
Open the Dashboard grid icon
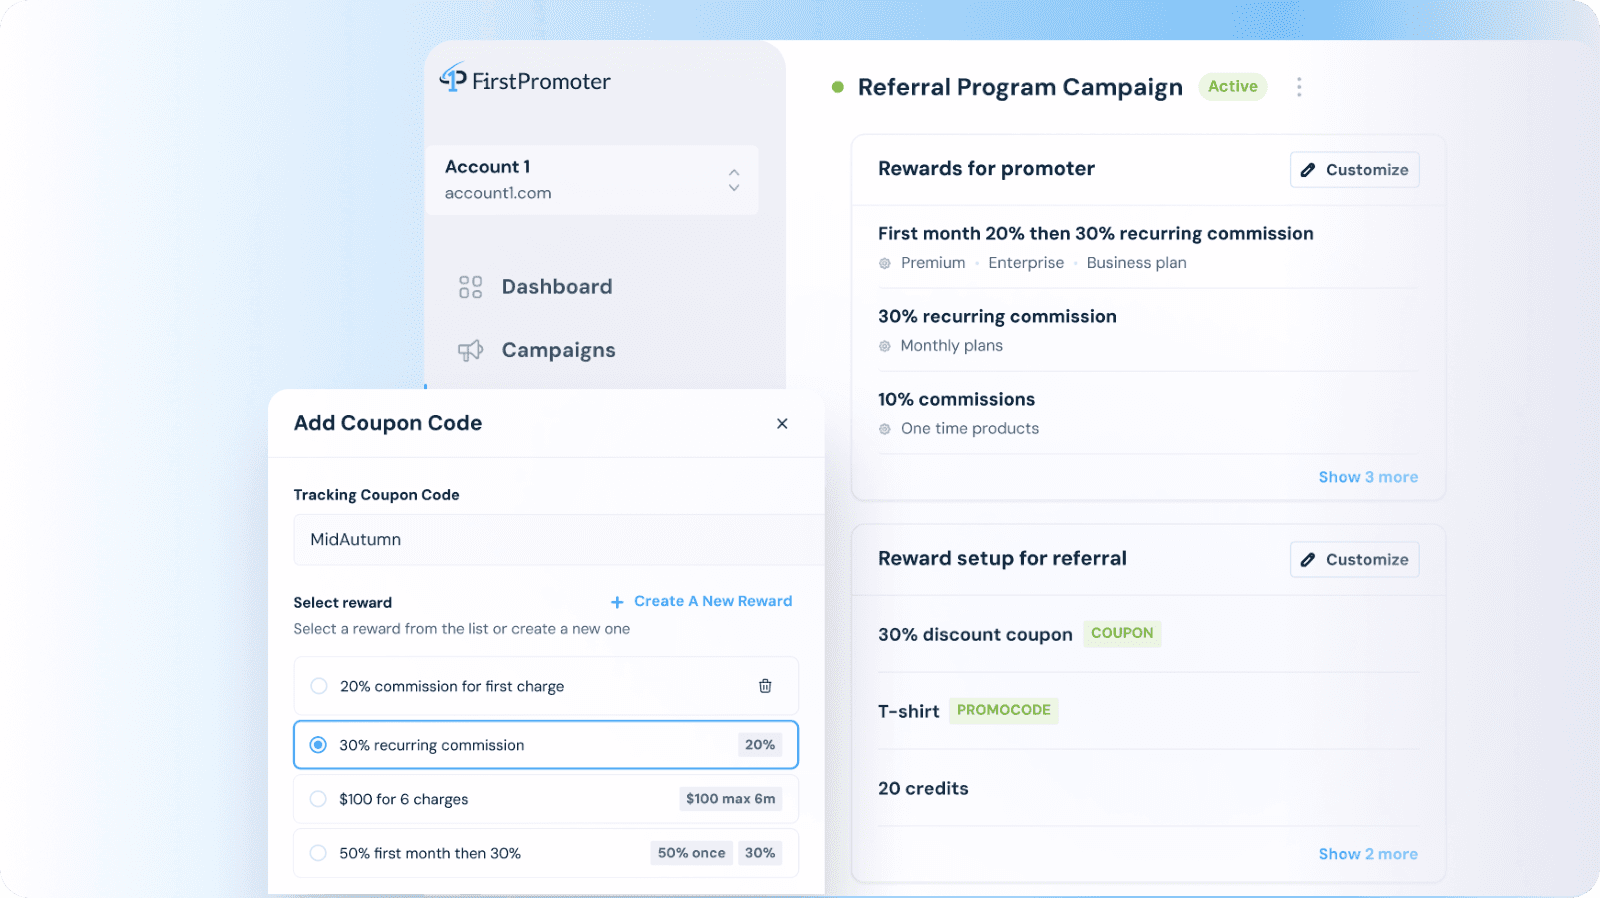pos(470,287)
